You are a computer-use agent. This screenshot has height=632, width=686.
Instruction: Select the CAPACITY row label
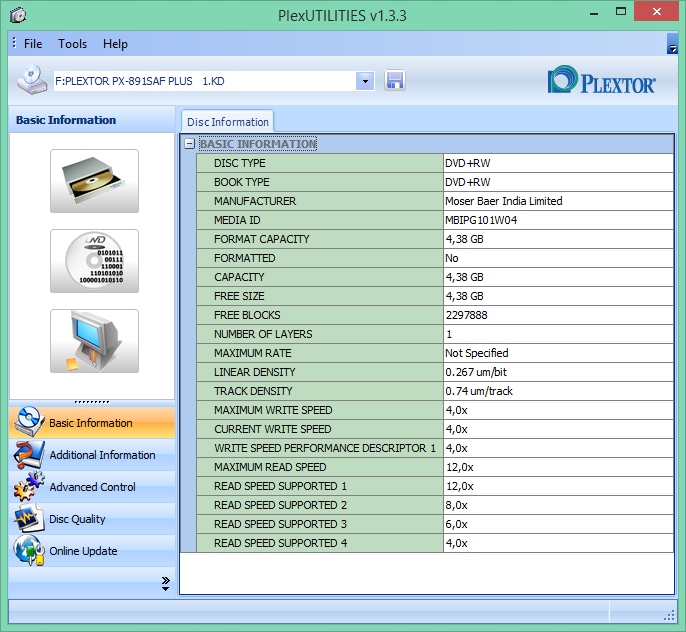(x=239, y=277)
